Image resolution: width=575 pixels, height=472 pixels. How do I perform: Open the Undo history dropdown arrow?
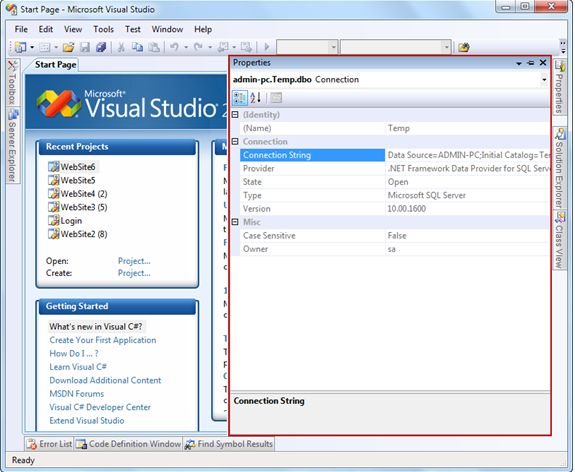(186, 47)
